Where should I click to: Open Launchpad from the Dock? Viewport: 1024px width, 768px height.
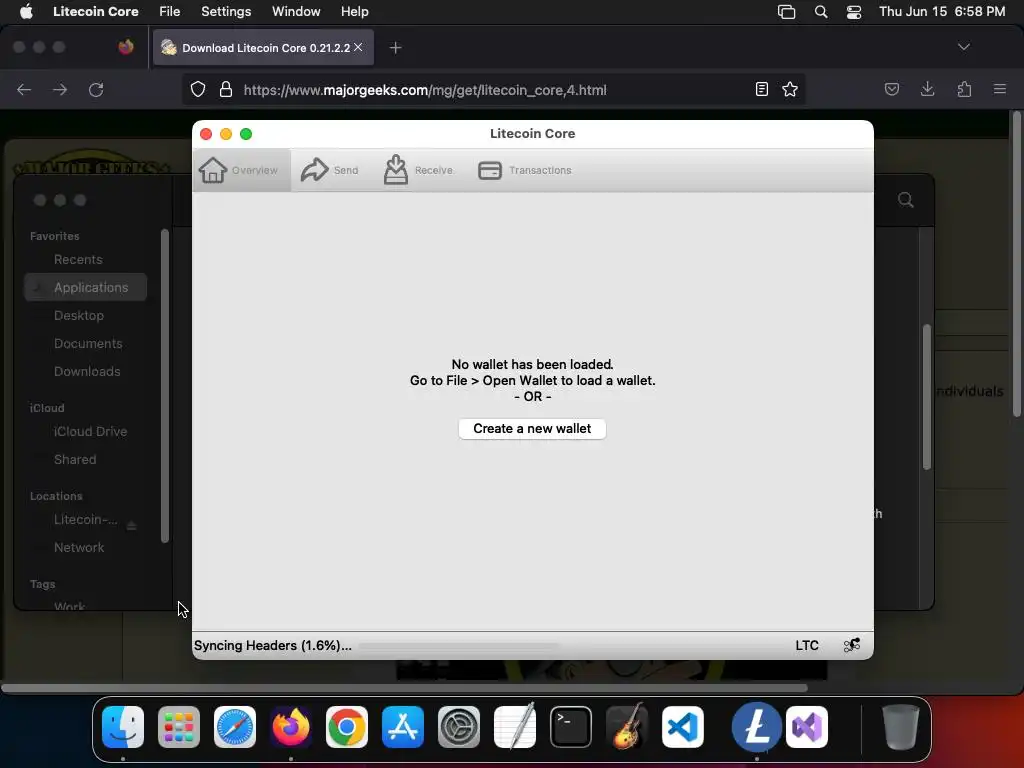click(179, 727)
